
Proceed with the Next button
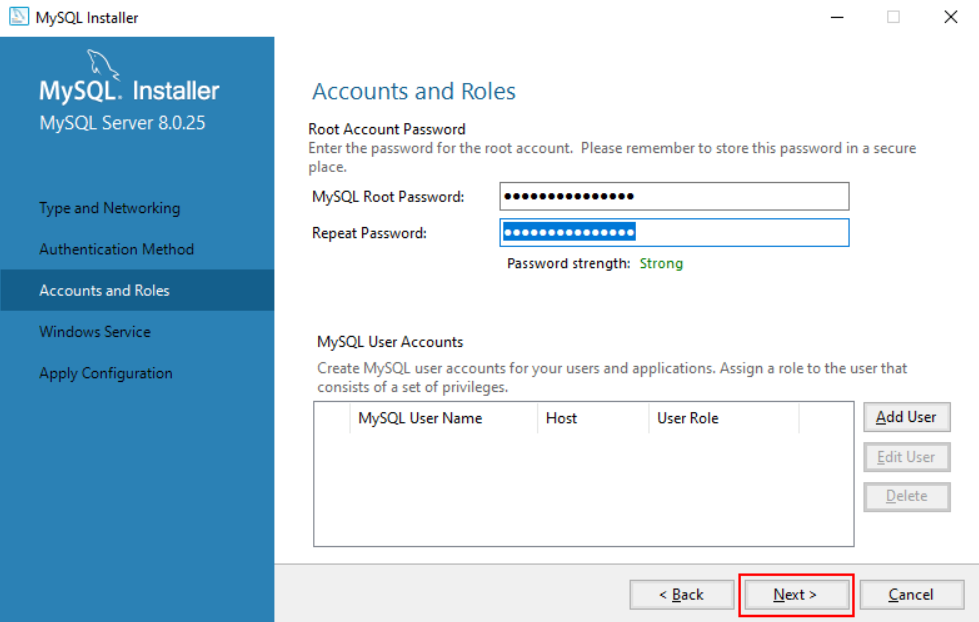795,595
